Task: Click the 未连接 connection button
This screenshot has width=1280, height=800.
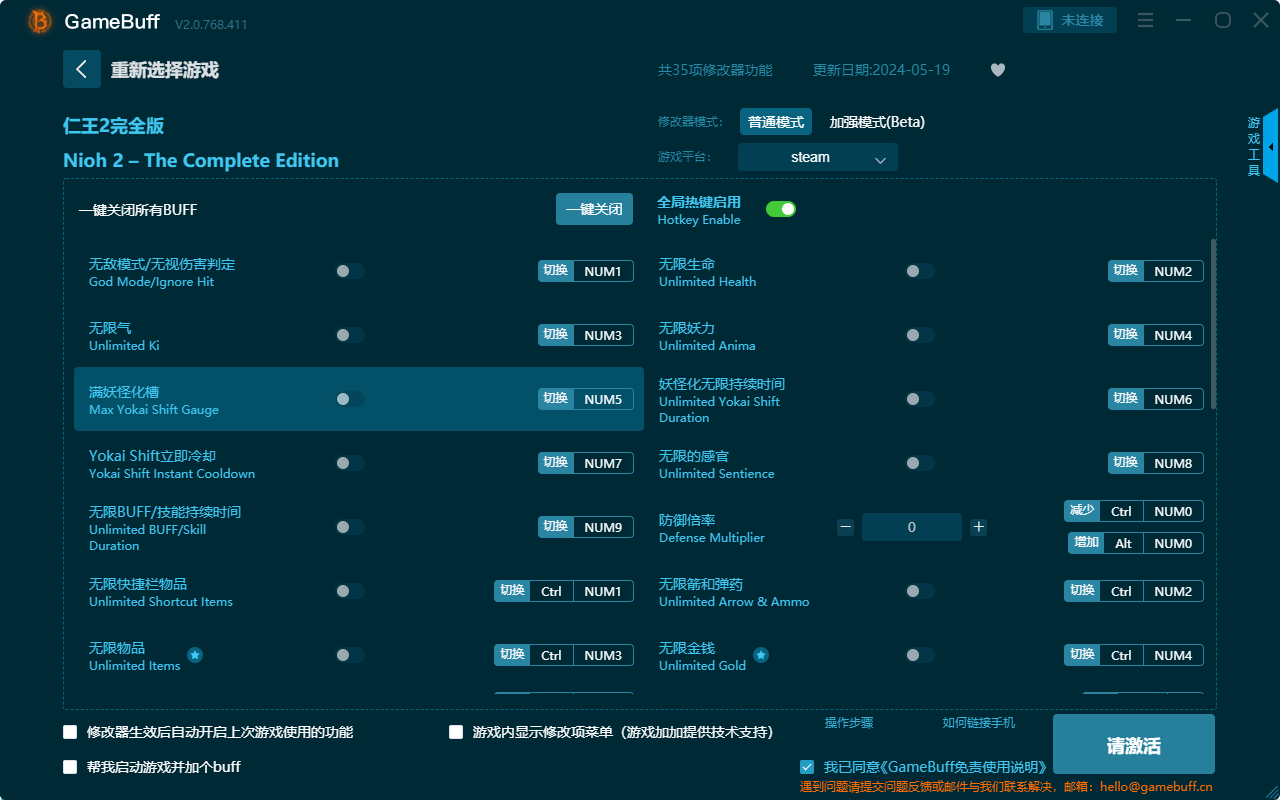Action: pyautogui.click(x=1070, y=20)
